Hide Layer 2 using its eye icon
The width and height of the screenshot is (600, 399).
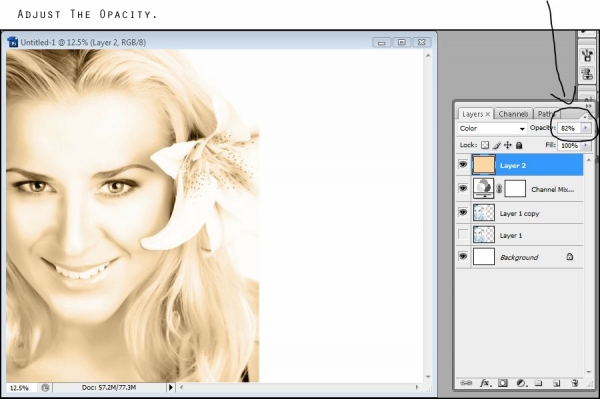(x=463, y=164)
